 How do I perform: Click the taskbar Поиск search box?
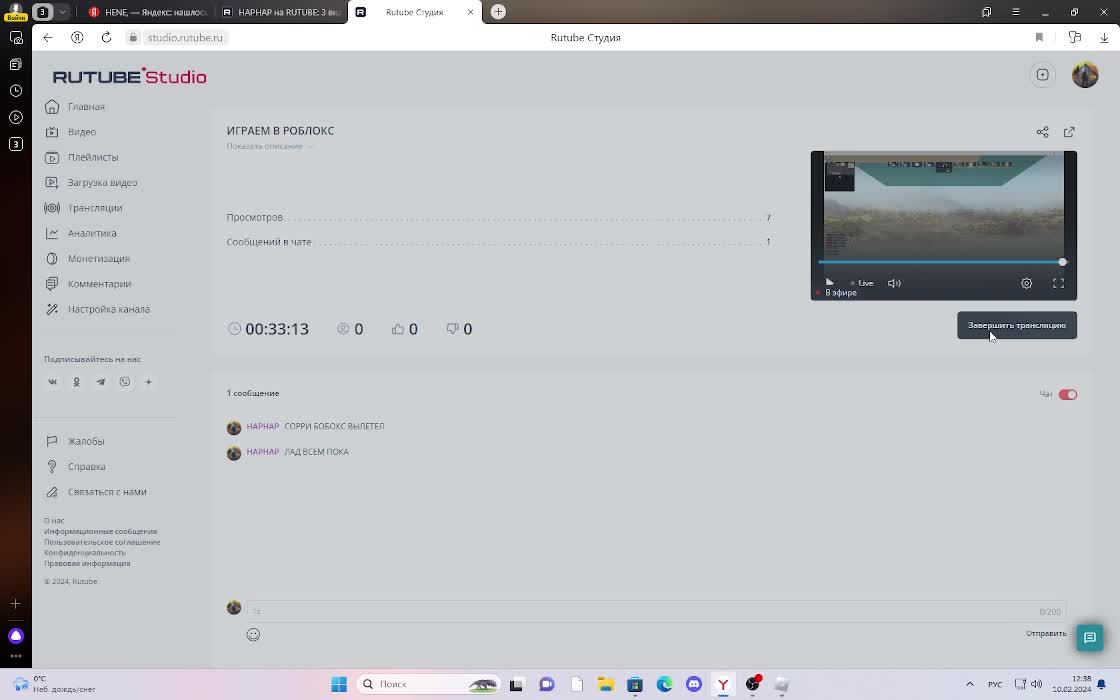point(428,684)
